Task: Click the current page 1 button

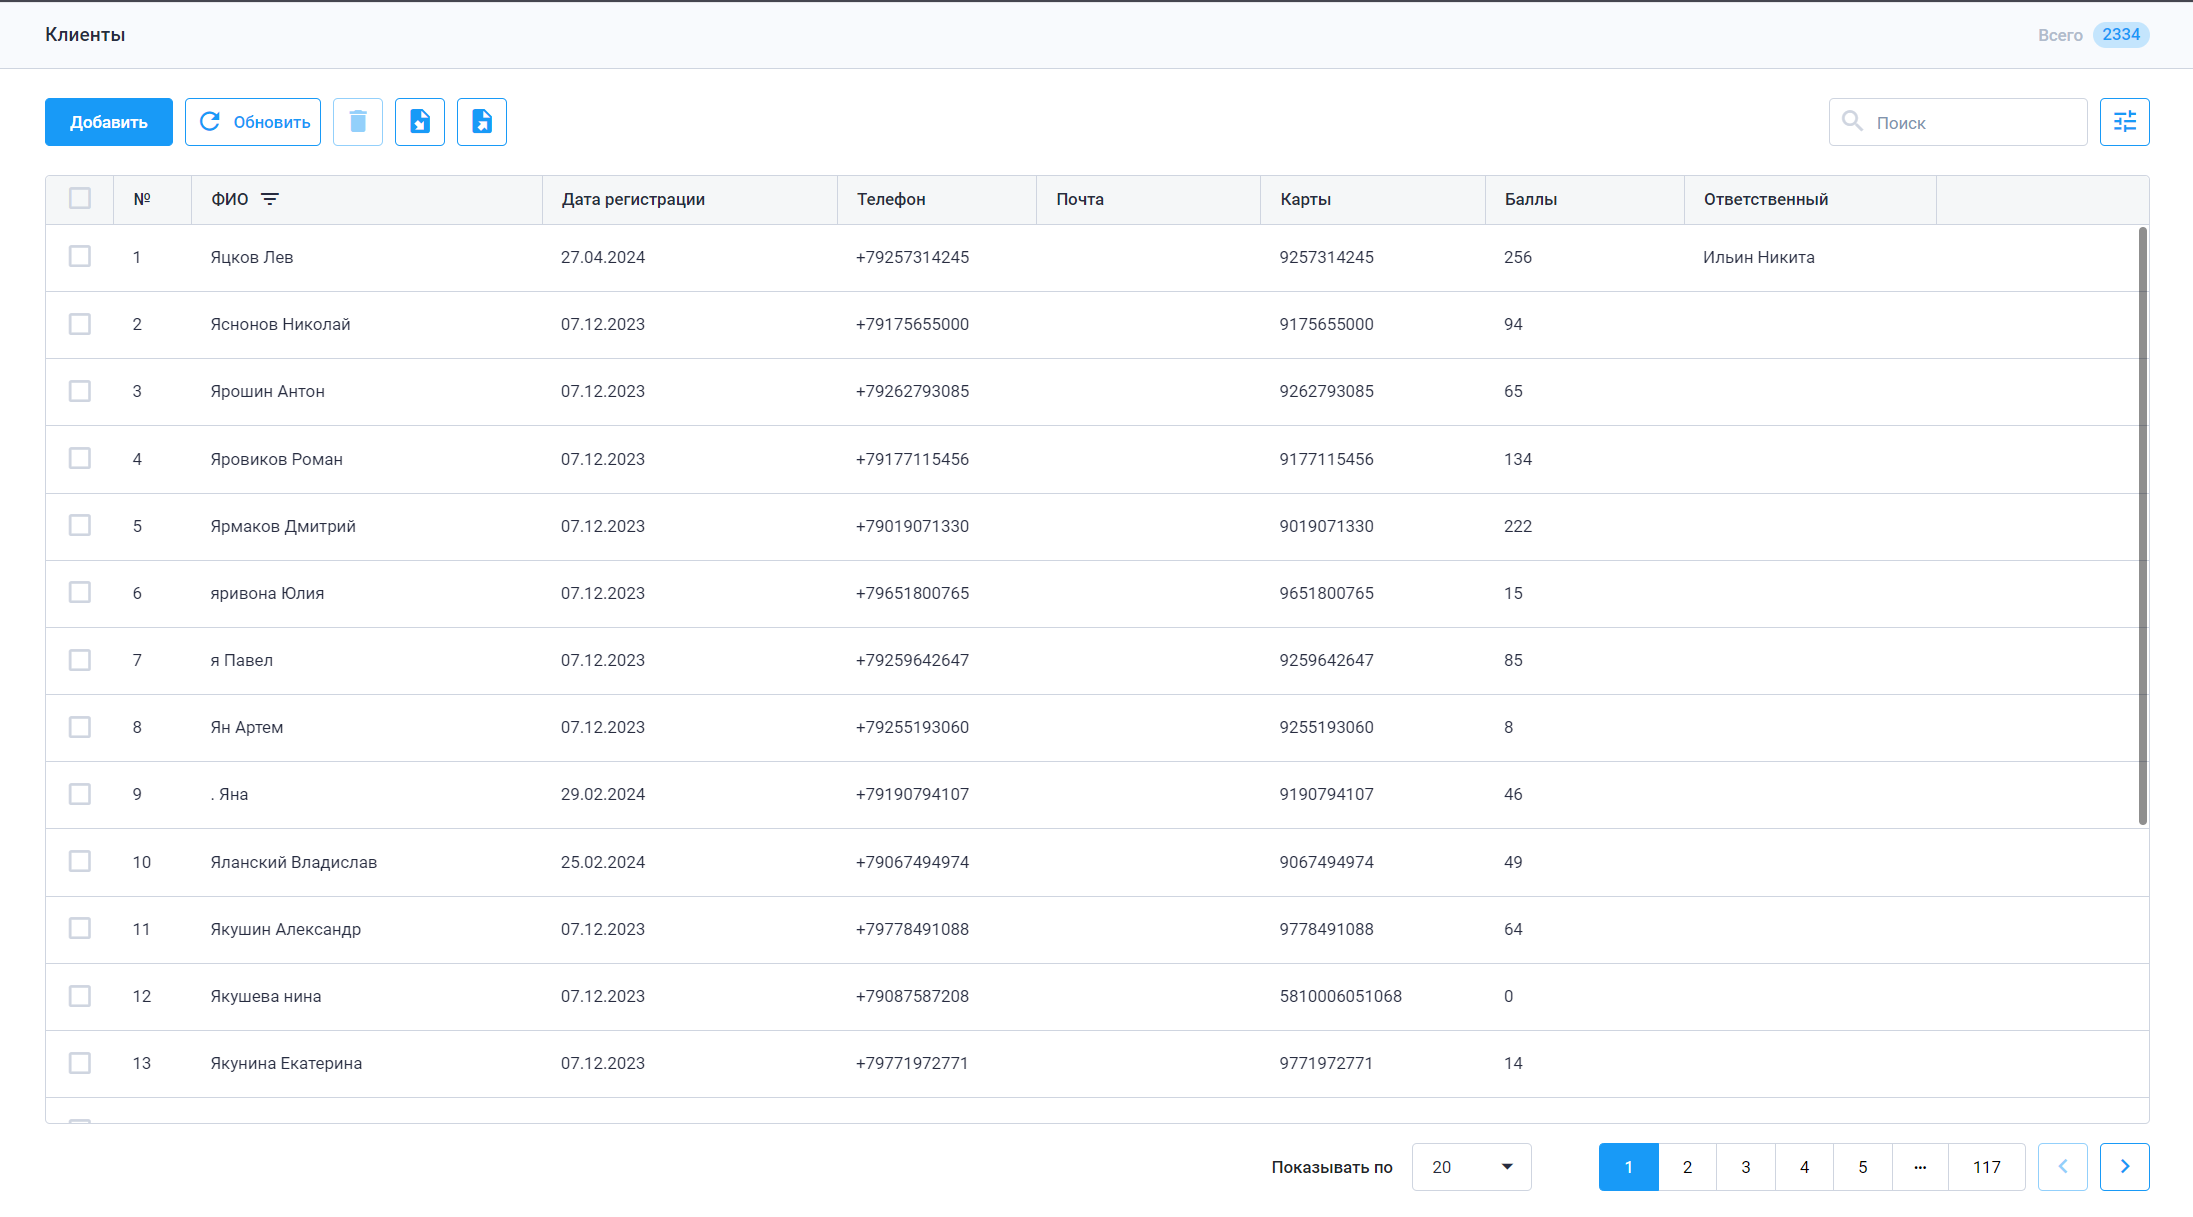Action: click(1629, 1167)
